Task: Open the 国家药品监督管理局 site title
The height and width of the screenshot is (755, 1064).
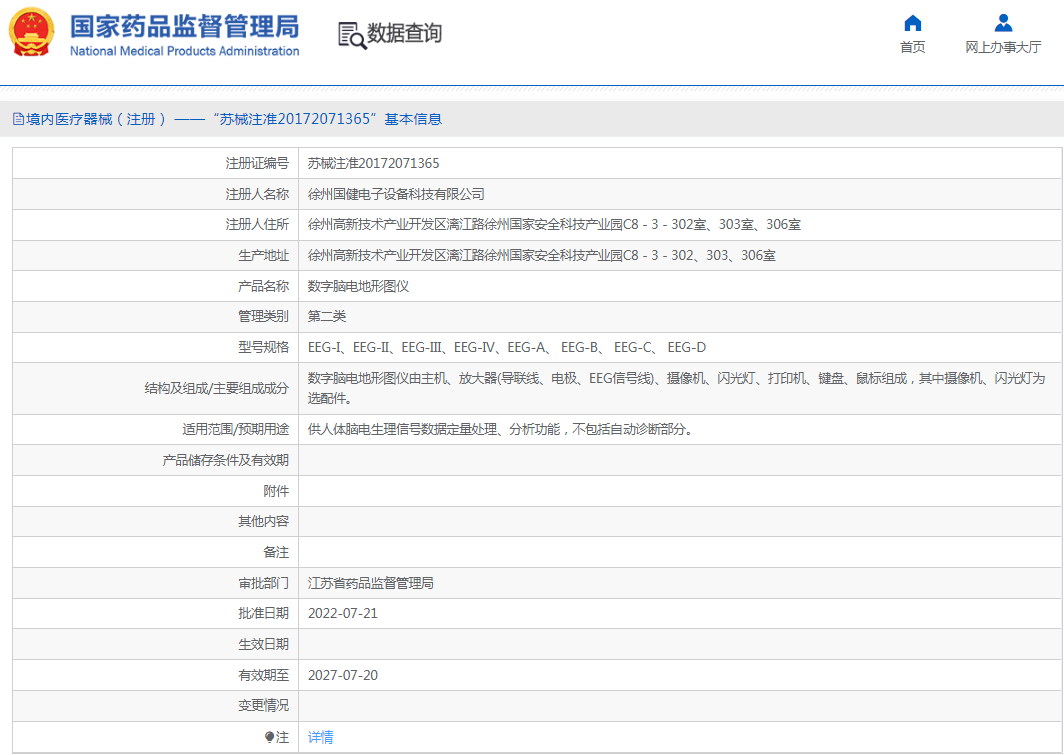Action: point(184,25)
